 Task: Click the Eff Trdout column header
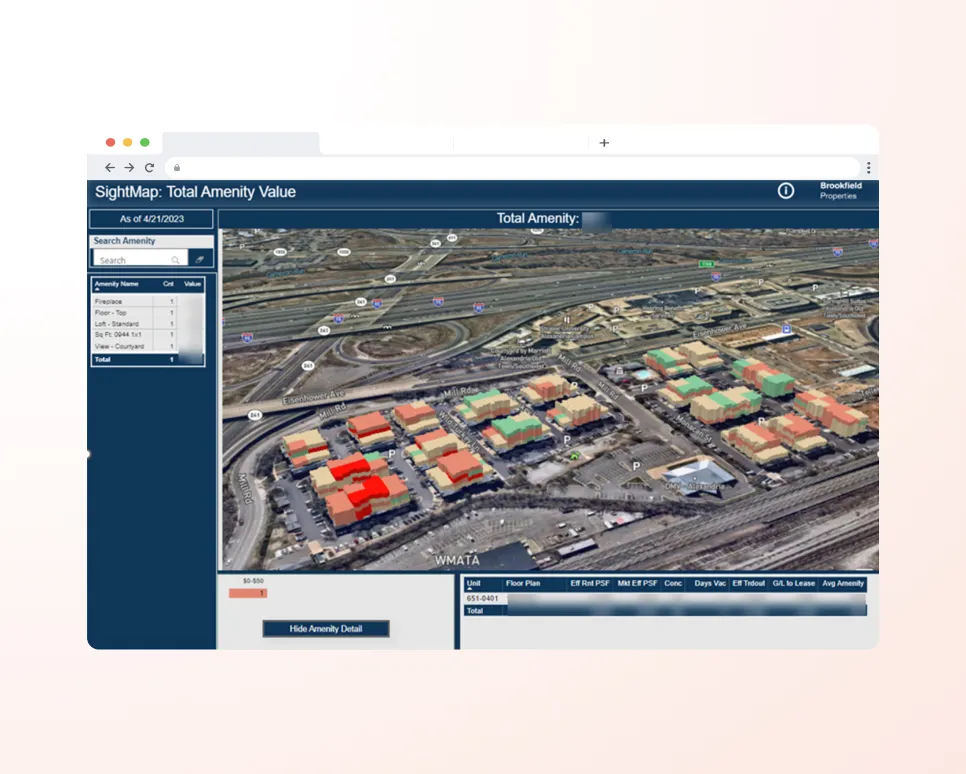(749, 584)
